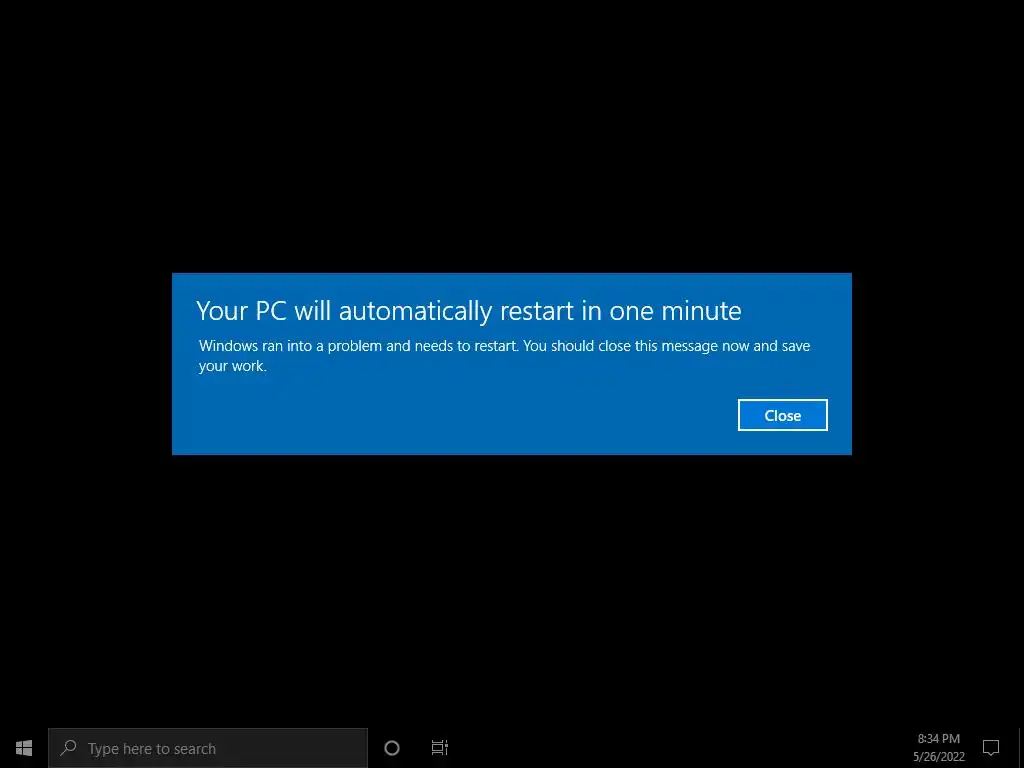
Task: Open the Windows Start menu
Action: [24, 748]
